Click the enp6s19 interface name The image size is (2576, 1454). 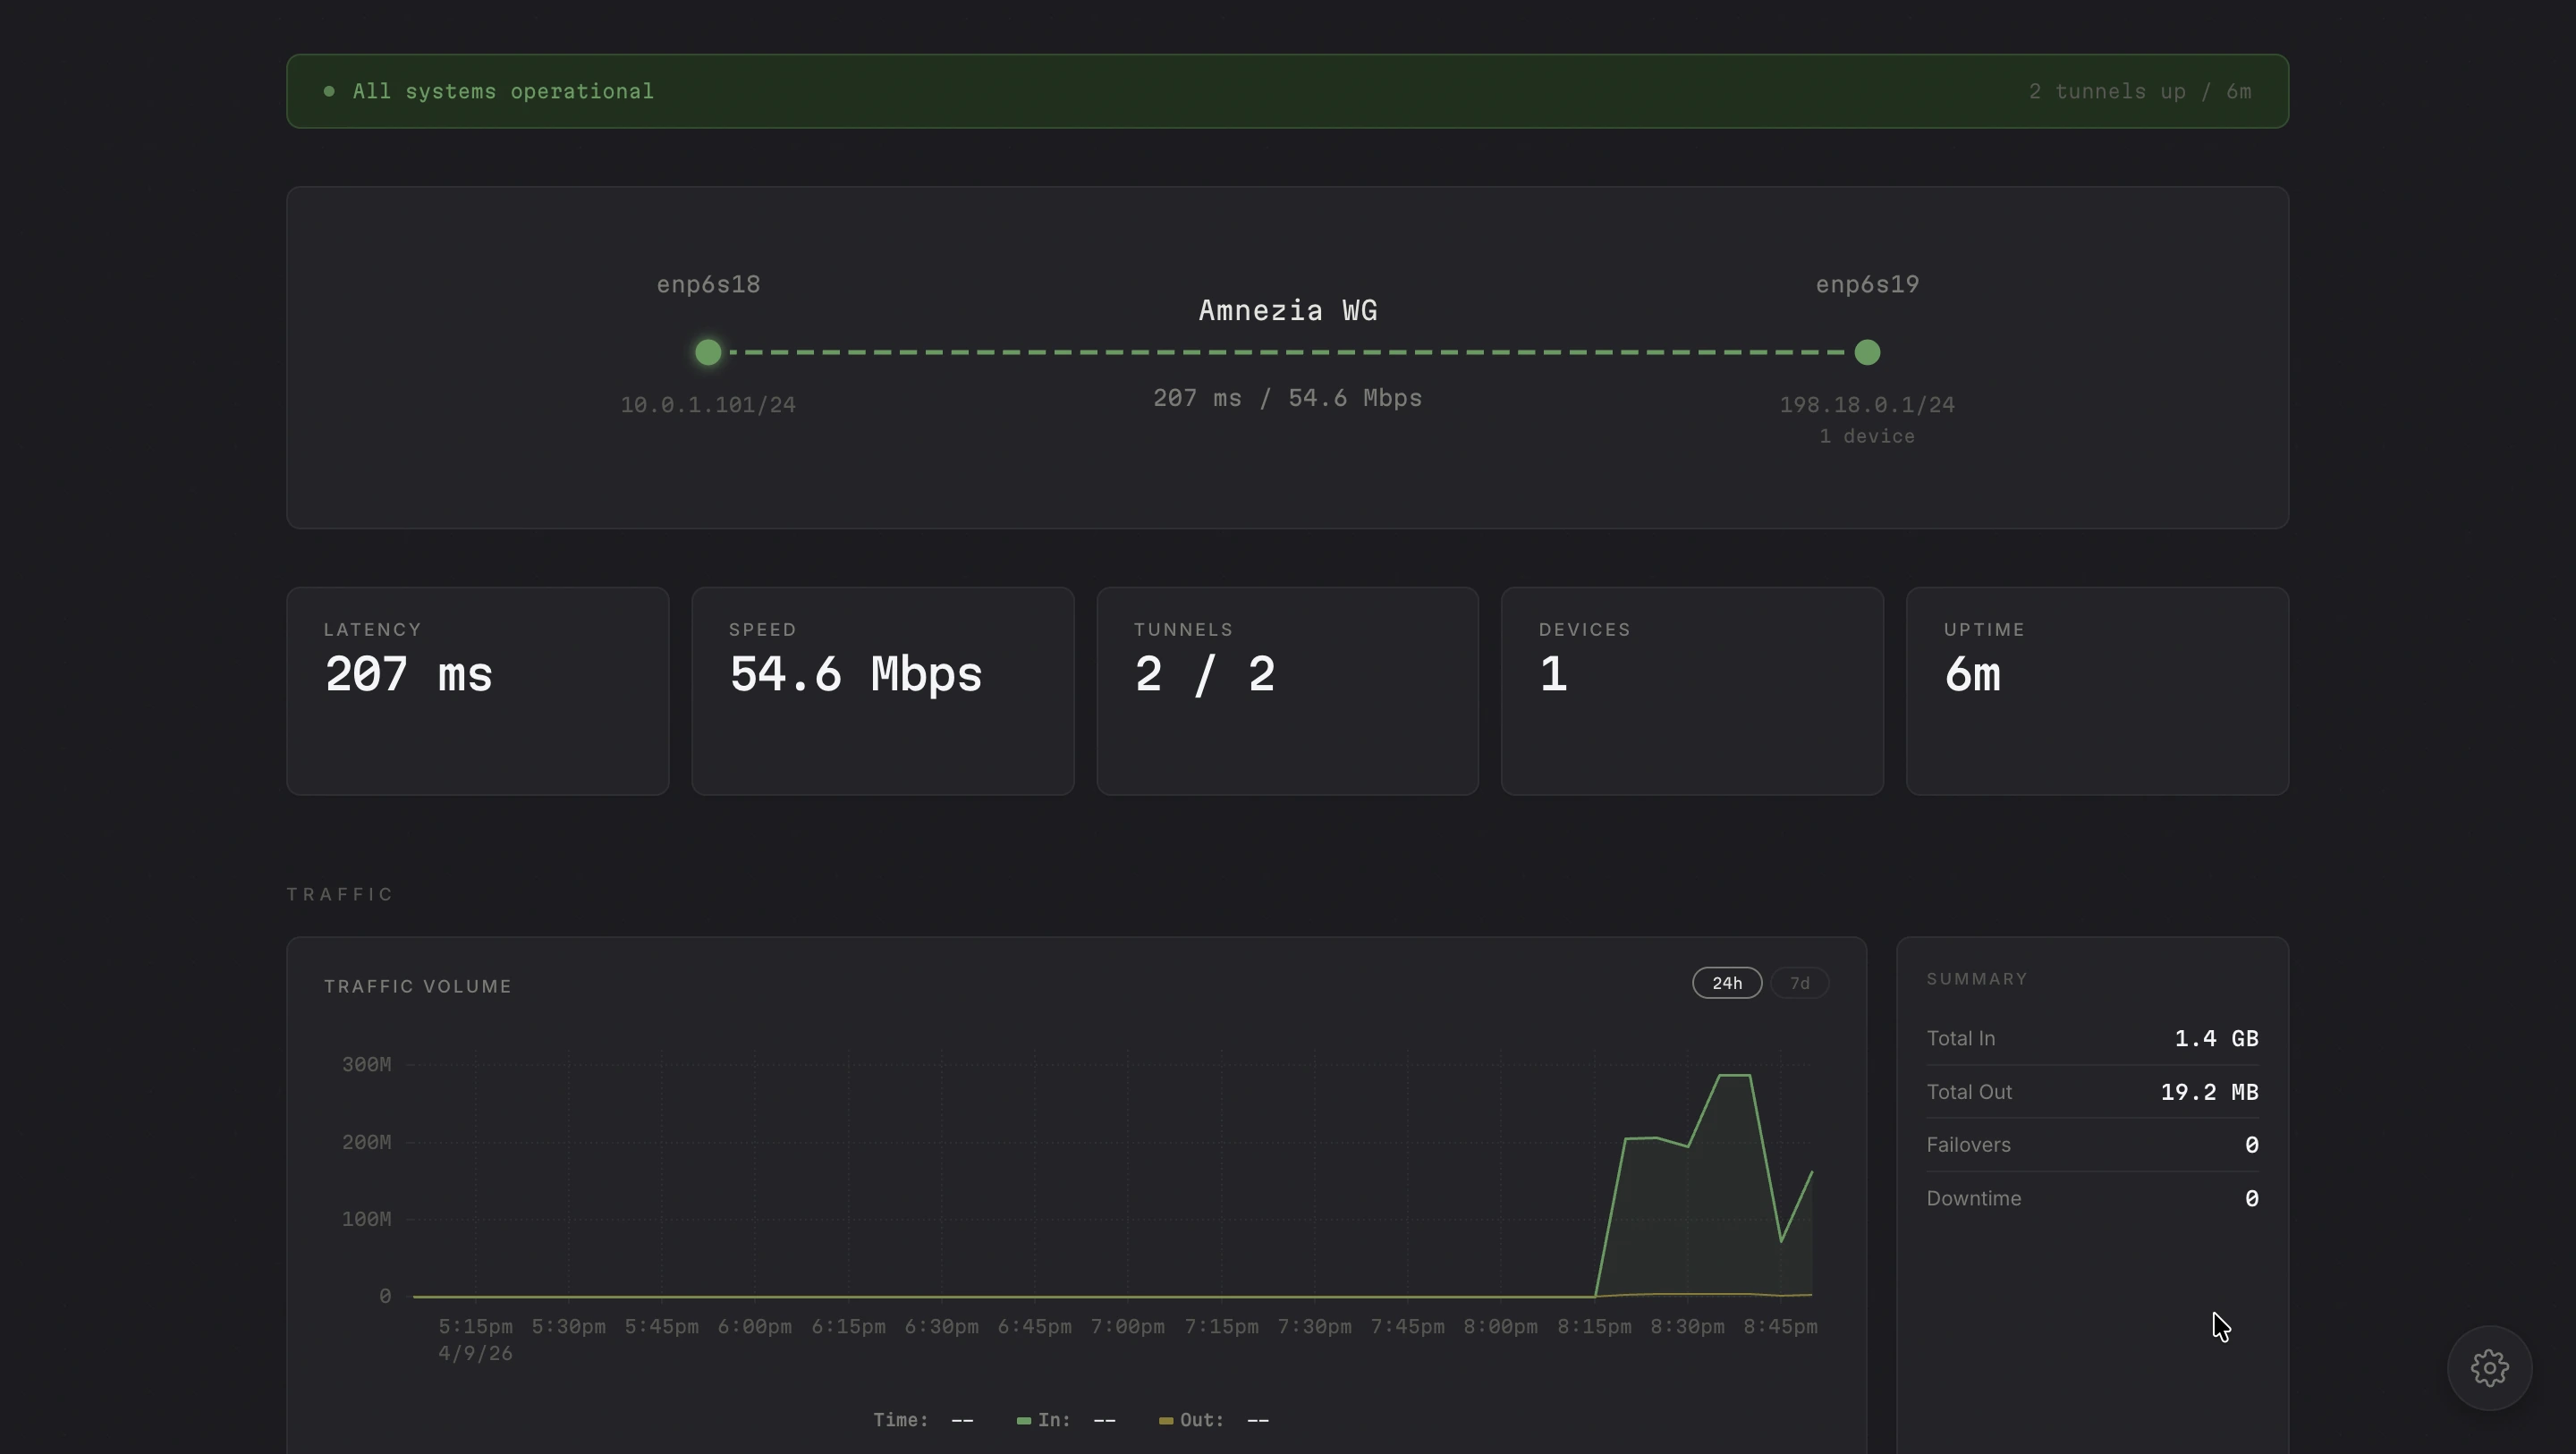point(1867,284)
